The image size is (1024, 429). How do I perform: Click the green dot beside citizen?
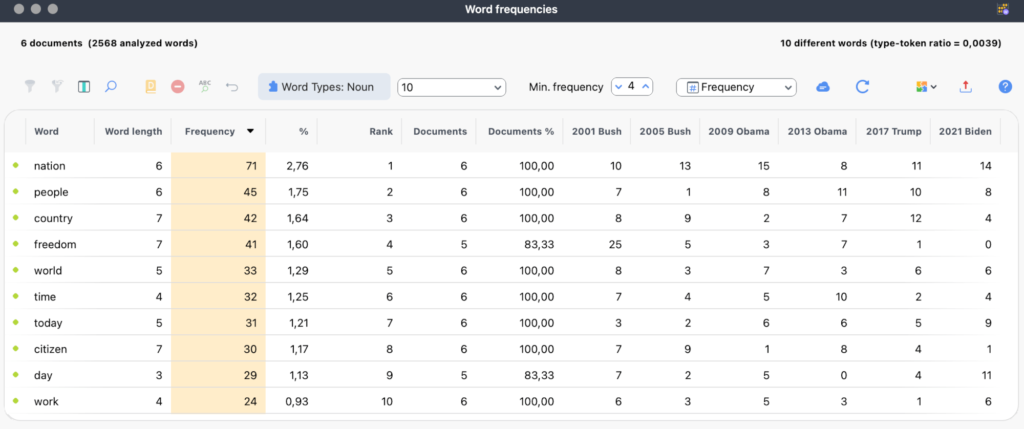pyautogui.click(x=16, y=349)
